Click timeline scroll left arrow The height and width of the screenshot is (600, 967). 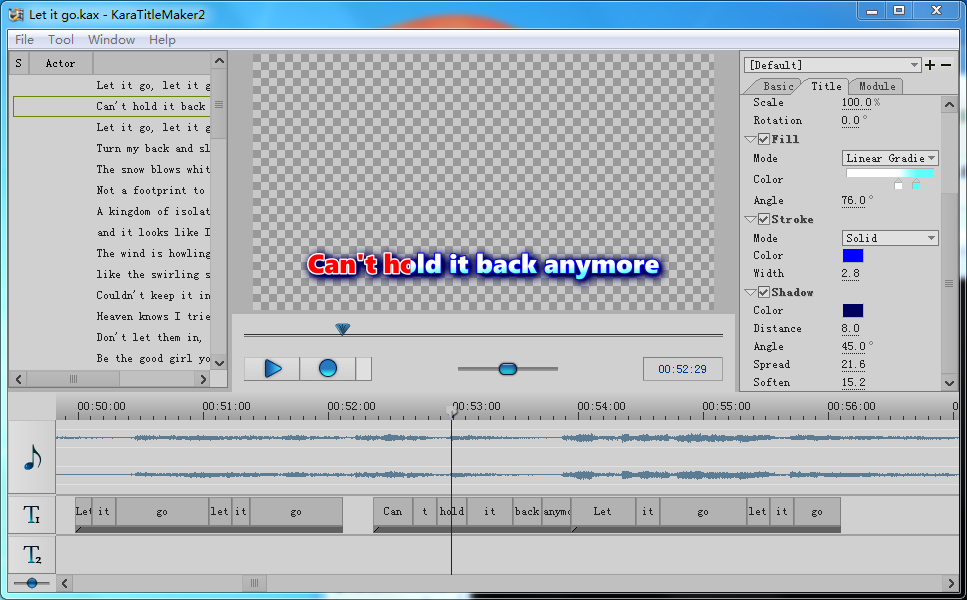pos(65,583)
